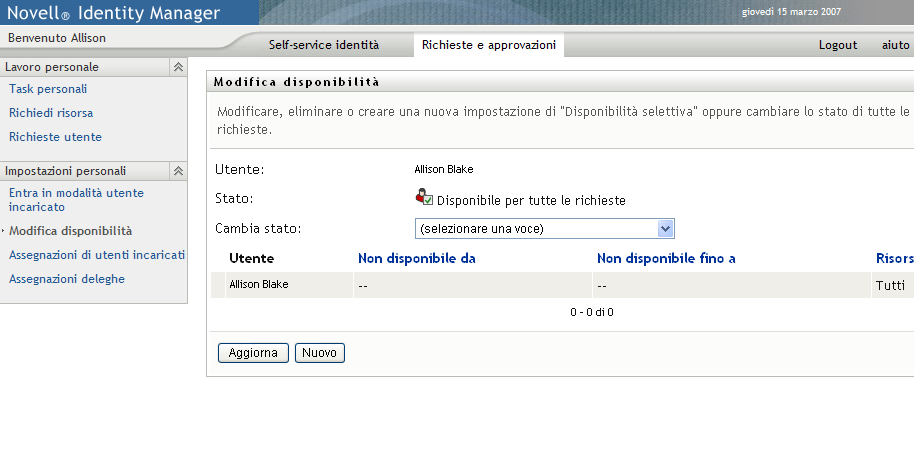Click the Tutti cell in table
The image size is (914, 461).
tap(890, 285)
